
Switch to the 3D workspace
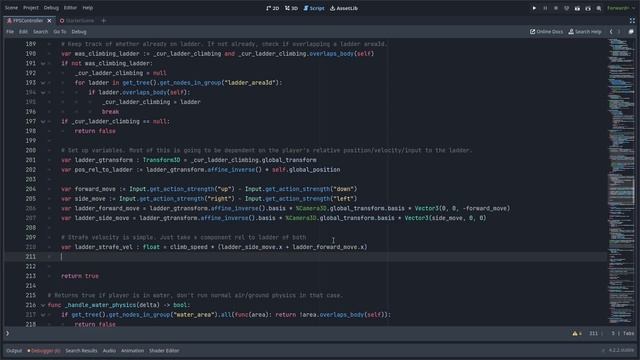pos(291,8)
